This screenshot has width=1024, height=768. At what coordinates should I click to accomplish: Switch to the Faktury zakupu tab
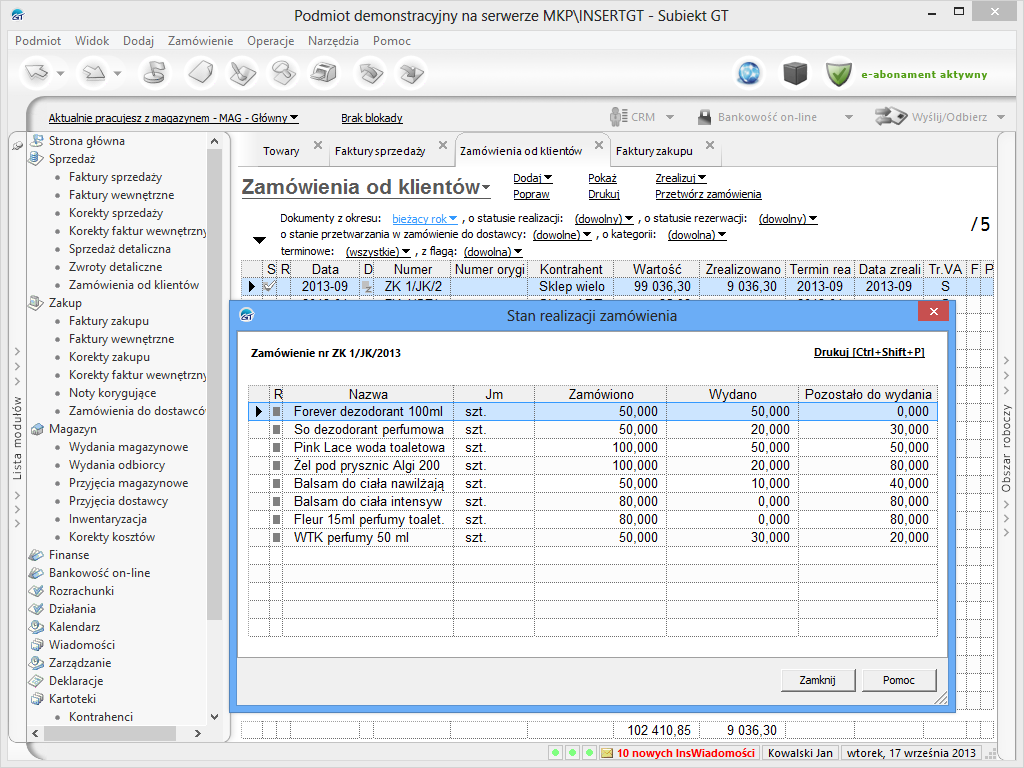click(653, 151)
